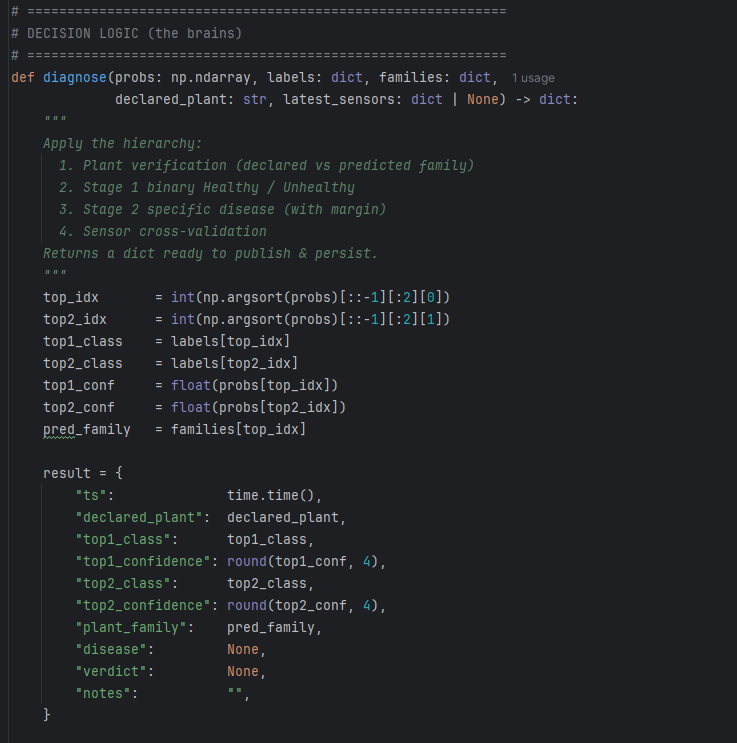Click the 'Stage 1 binary Healthy / Unhealthy' line
This screenshot has height=743, width=737.
click(207, 187)
